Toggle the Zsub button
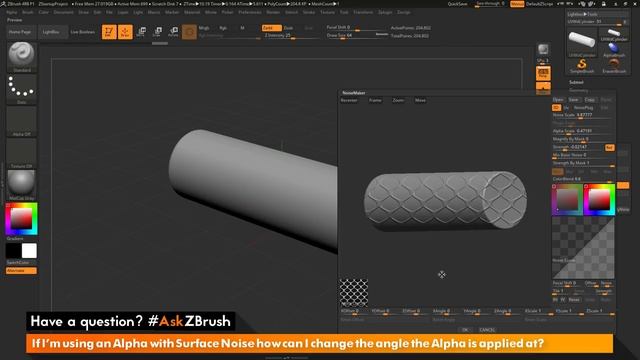The image size is (640, 360). 288,28
